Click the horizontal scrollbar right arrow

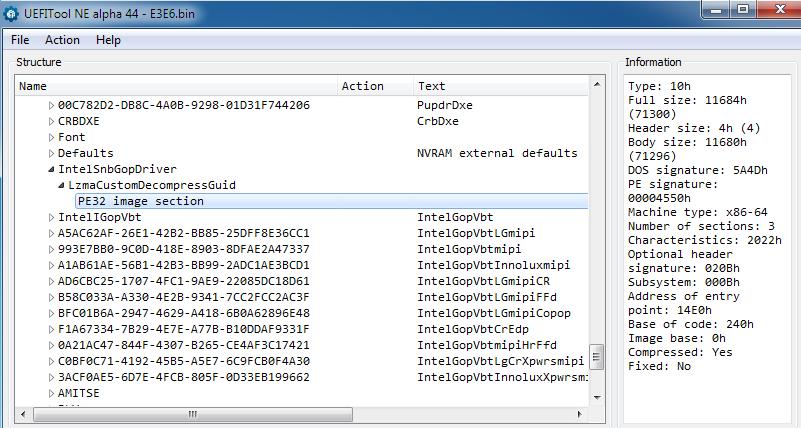[580, 414]
